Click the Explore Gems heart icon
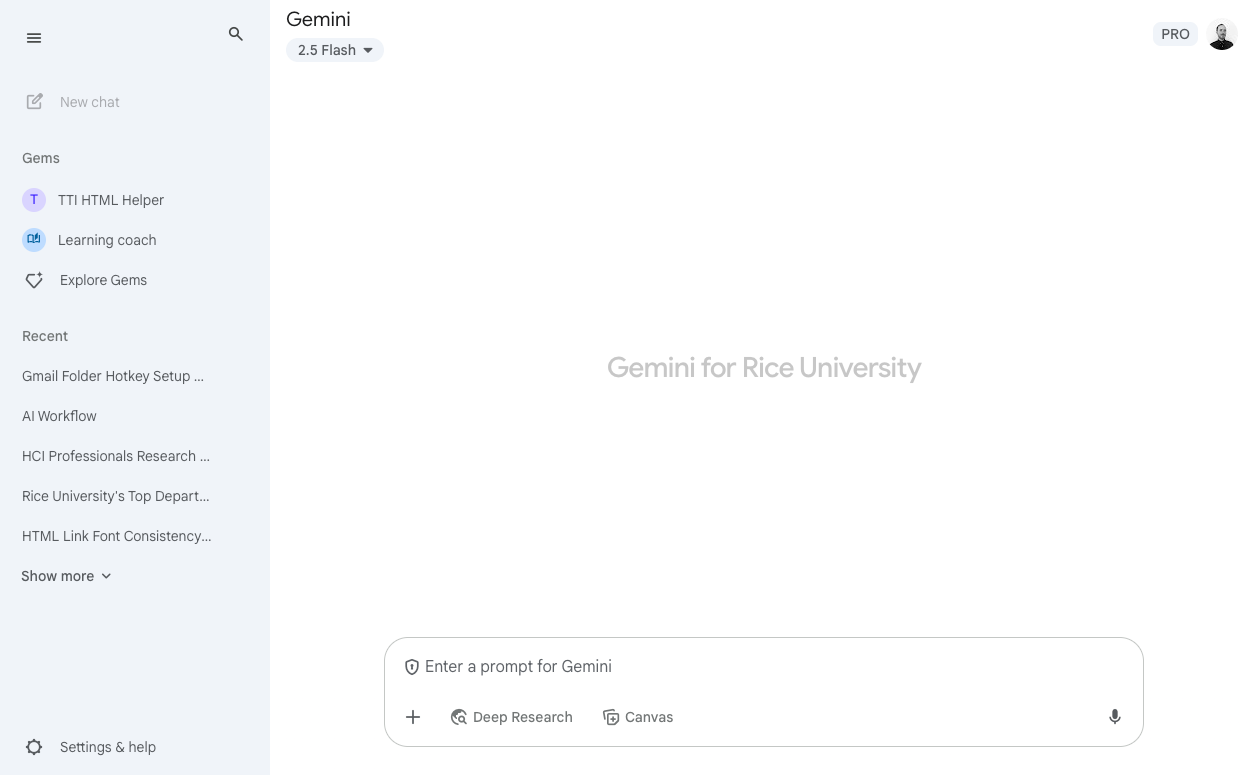 pos(34,281)
